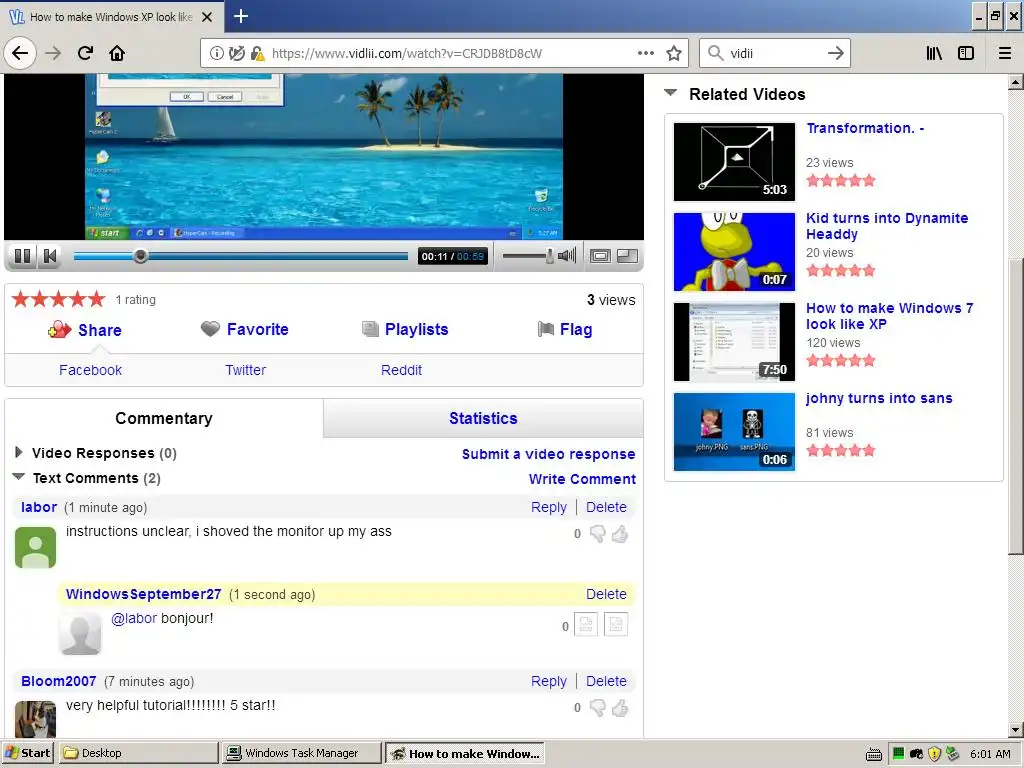1024x768 pixels.
Task: Open the Library bookshelf icon
Action: 934,53
